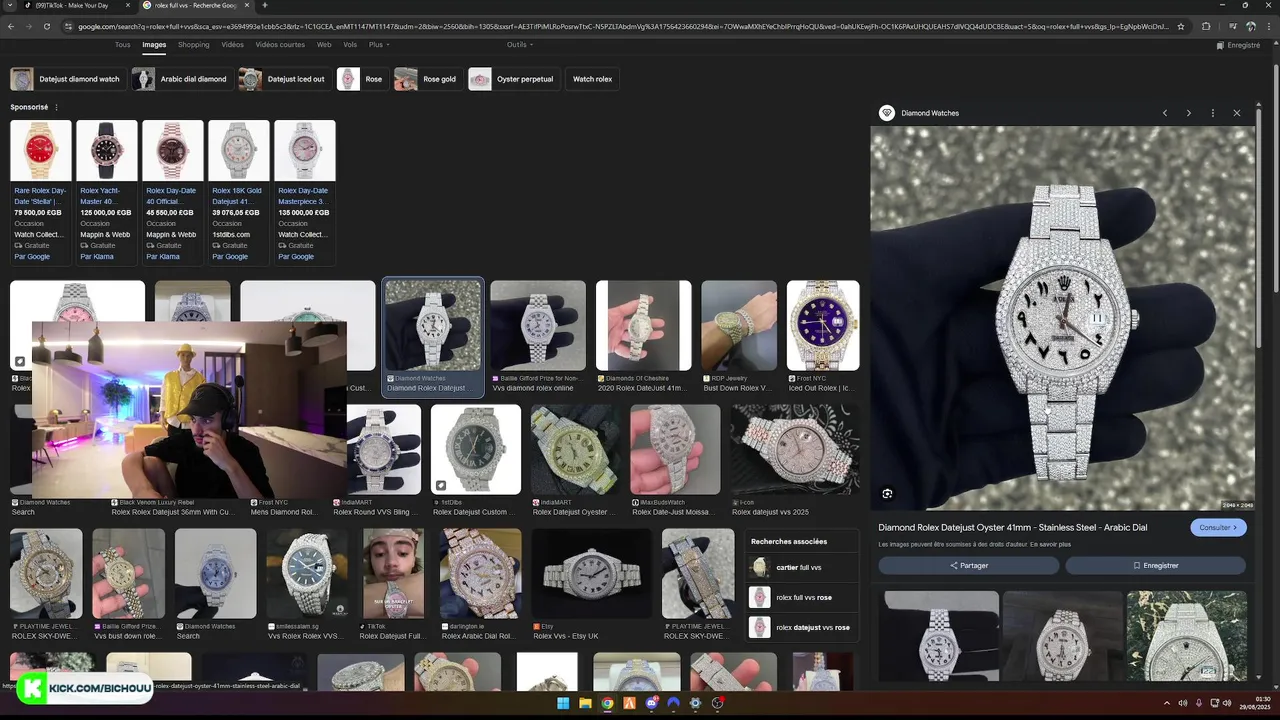Reload the page with the refresh icon
The width and height of the screenshot is (1280, 720).
pyautogui.click(x=46, y=26)
